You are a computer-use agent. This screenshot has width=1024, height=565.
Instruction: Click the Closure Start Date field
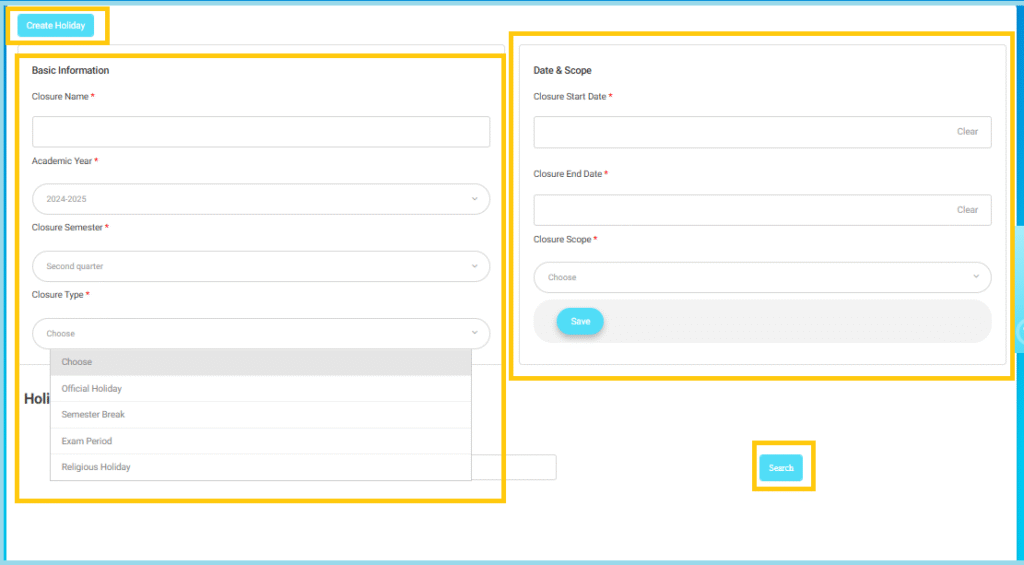tap(740, 132)
